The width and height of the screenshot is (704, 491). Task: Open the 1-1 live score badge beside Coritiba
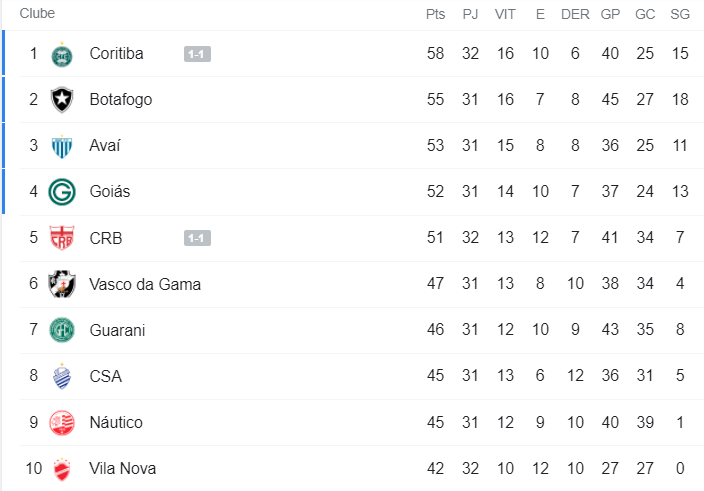coord(197,54)
